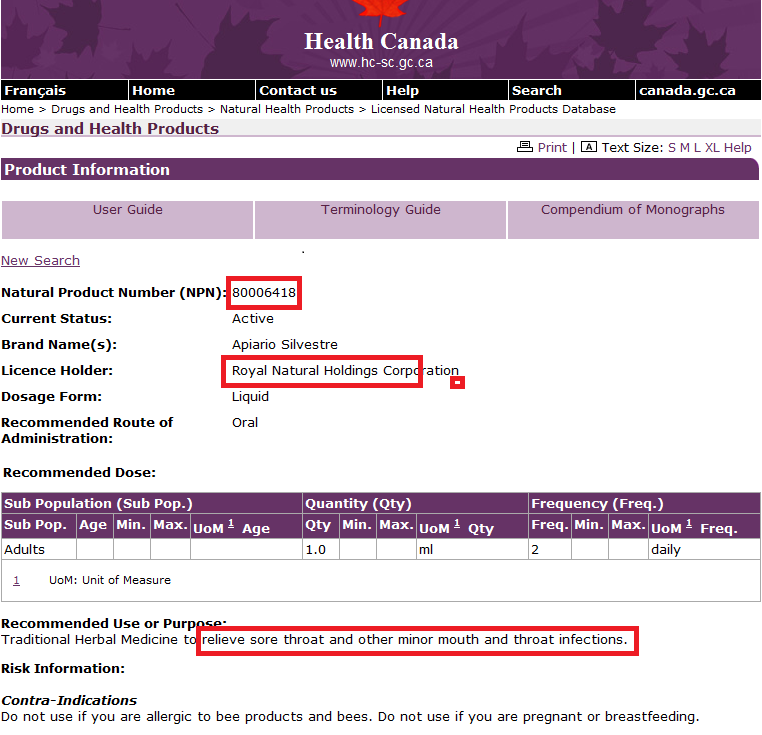Image resolution: width=762 pixels, height=735 pixels.
Task: Click the text size 'A' icon
Action: point(589,146)
